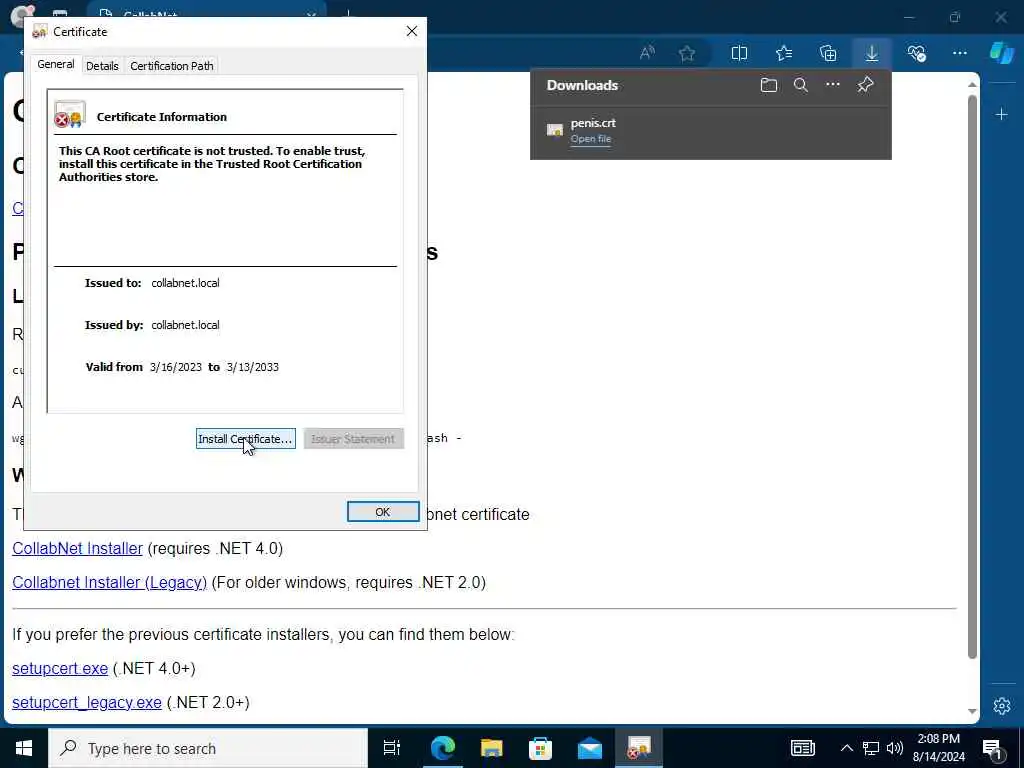Toggle the split screen icon in Edge

(739, 54)
